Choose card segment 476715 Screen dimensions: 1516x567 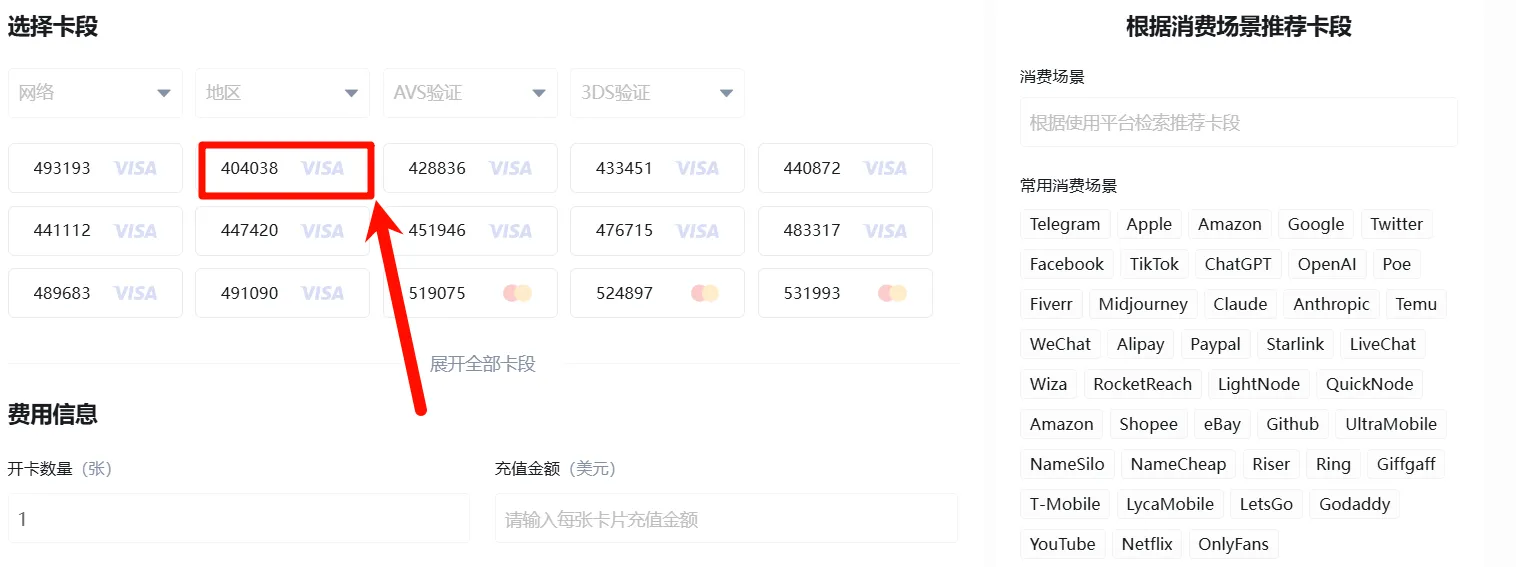[x=657, y=231]
